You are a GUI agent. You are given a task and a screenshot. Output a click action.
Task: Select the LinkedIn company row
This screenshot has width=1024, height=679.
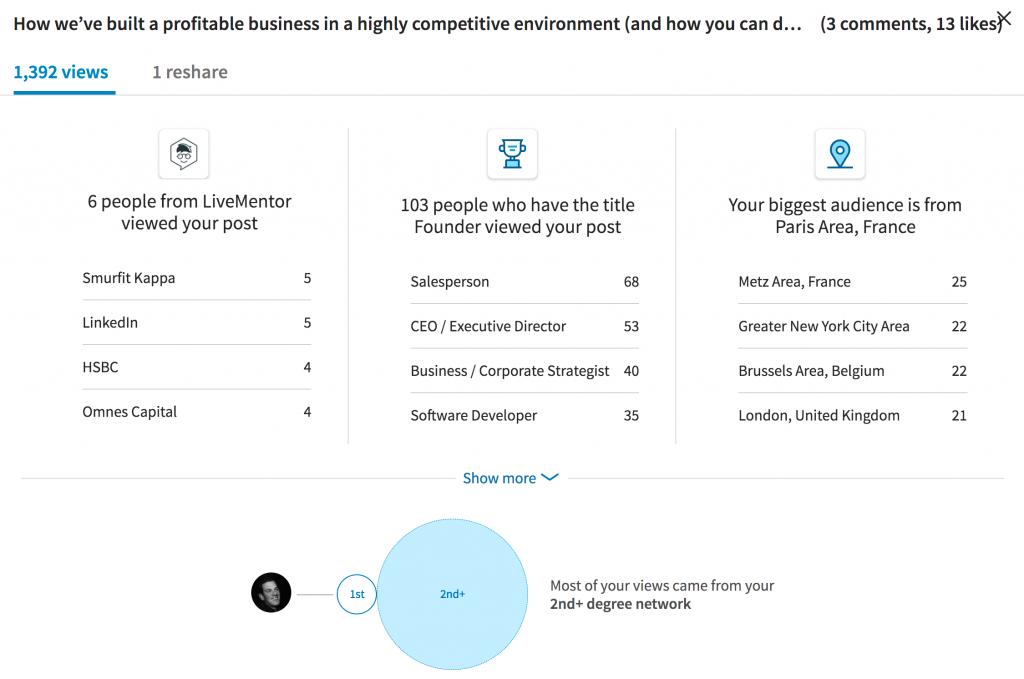pos(196,323)
